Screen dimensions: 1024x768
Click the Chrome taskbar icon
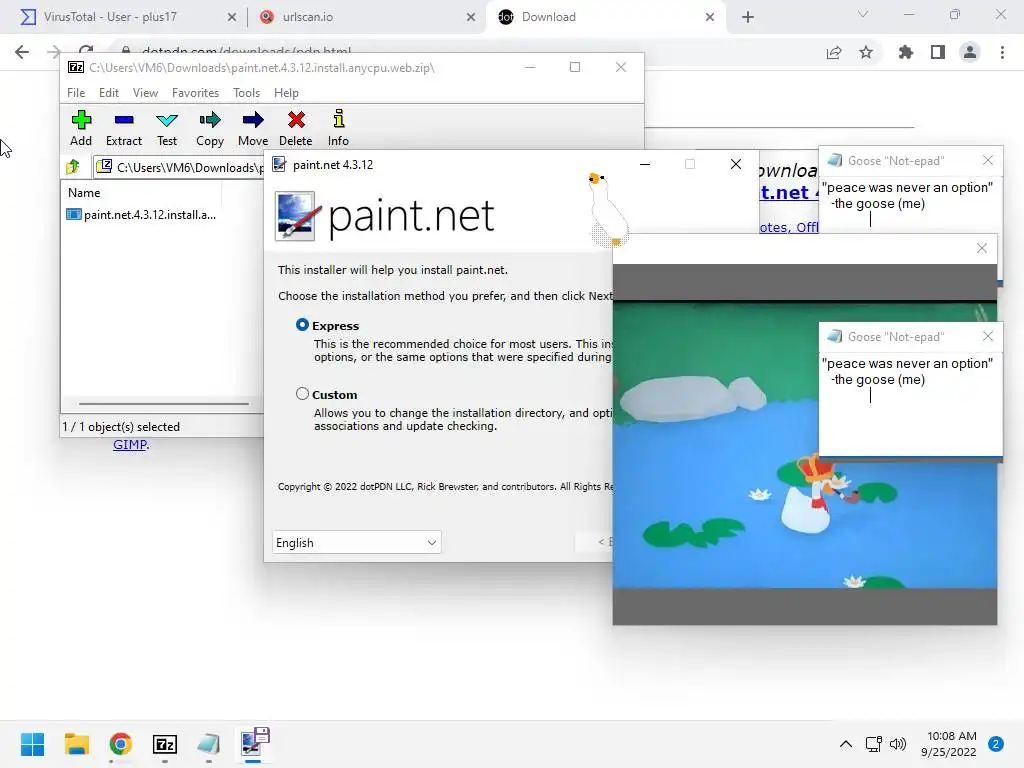[120, 744]
